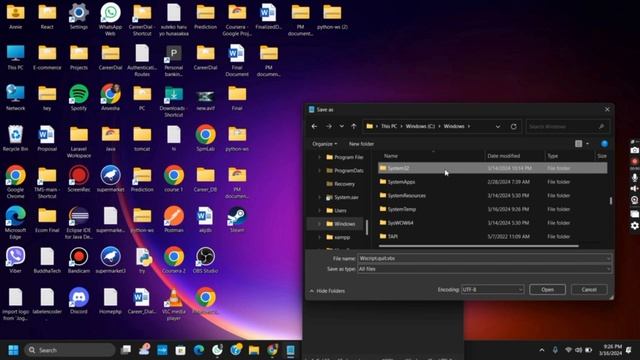Viewport: 640px width, 360px height.
Task: Select the This PC desktop icon
Action: 16,57
